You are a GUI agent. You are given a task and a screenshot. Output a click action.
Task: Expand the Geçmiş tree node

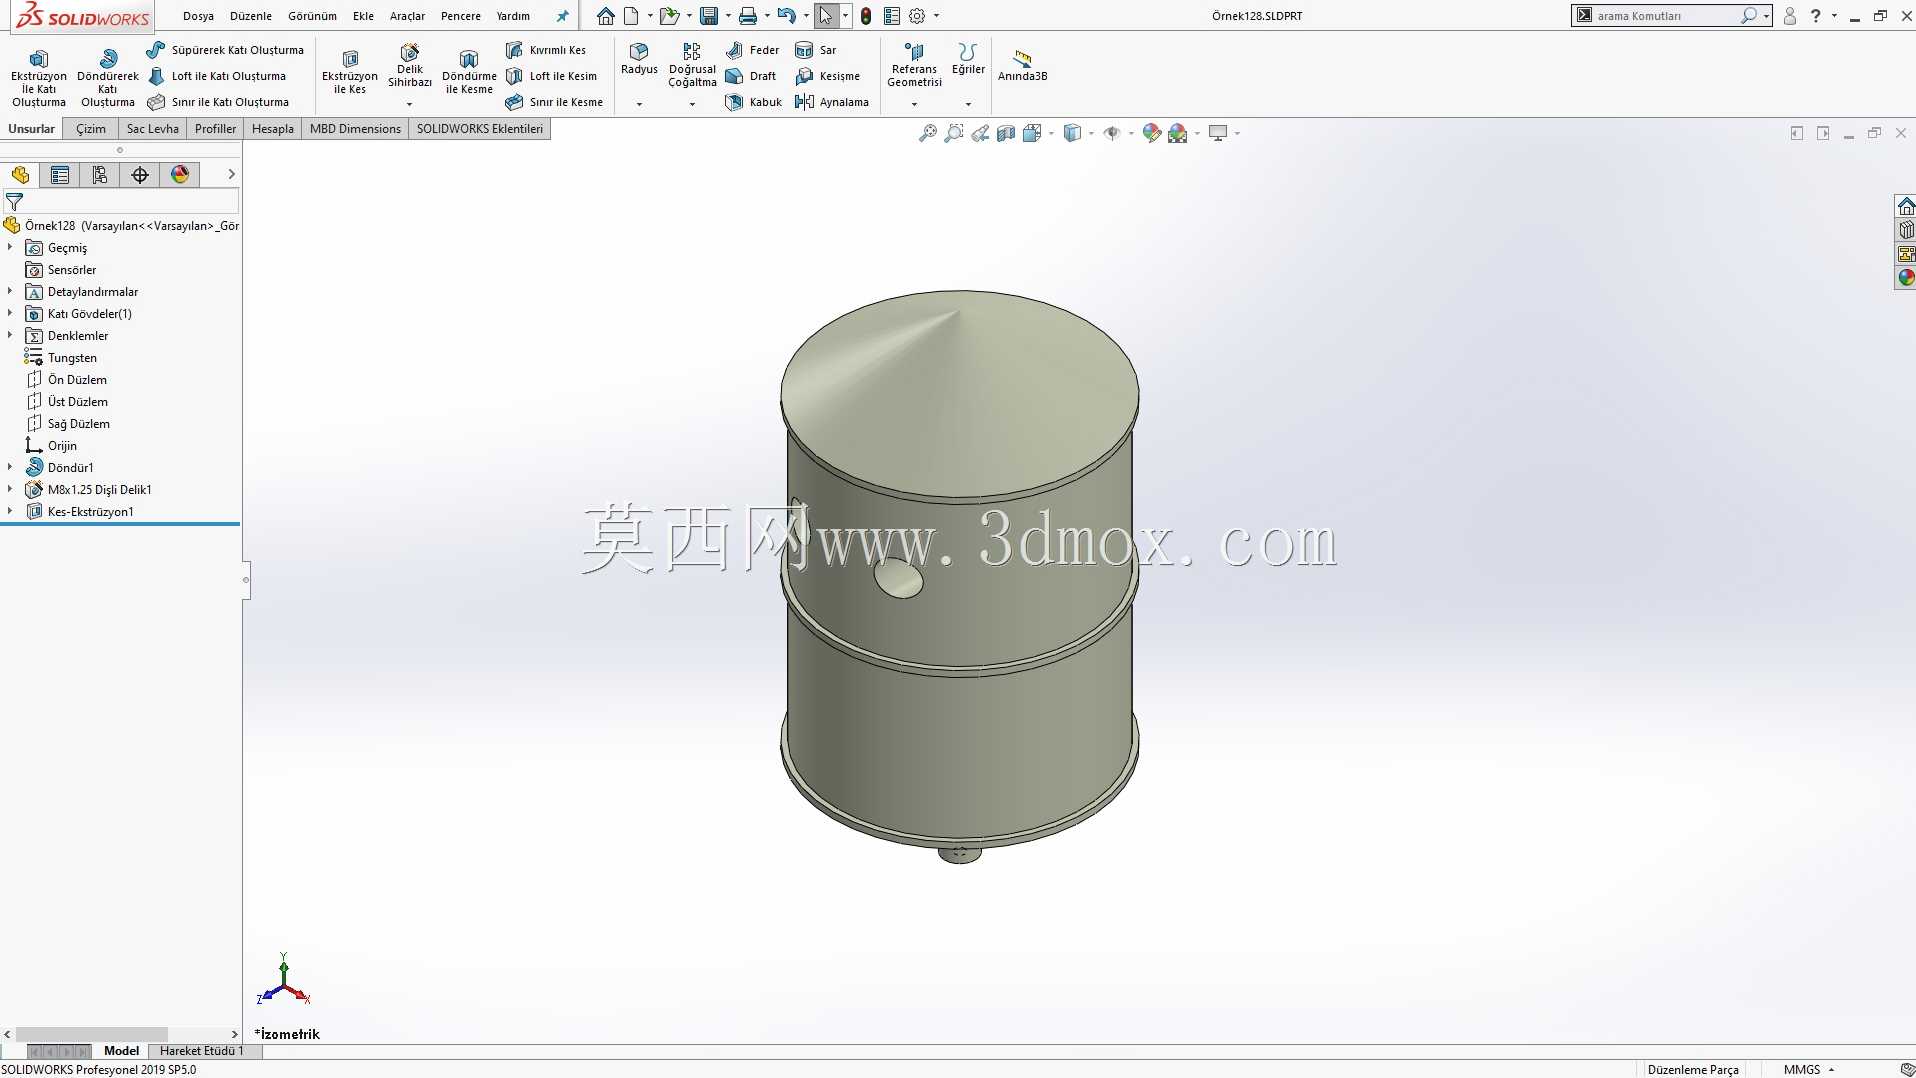10,247
